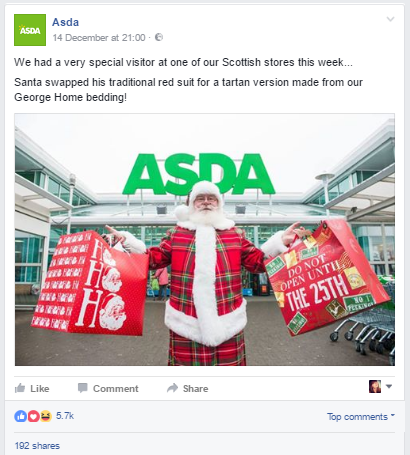Click the Like button label
The image size is (410, 455).
(x=40, y=388)
